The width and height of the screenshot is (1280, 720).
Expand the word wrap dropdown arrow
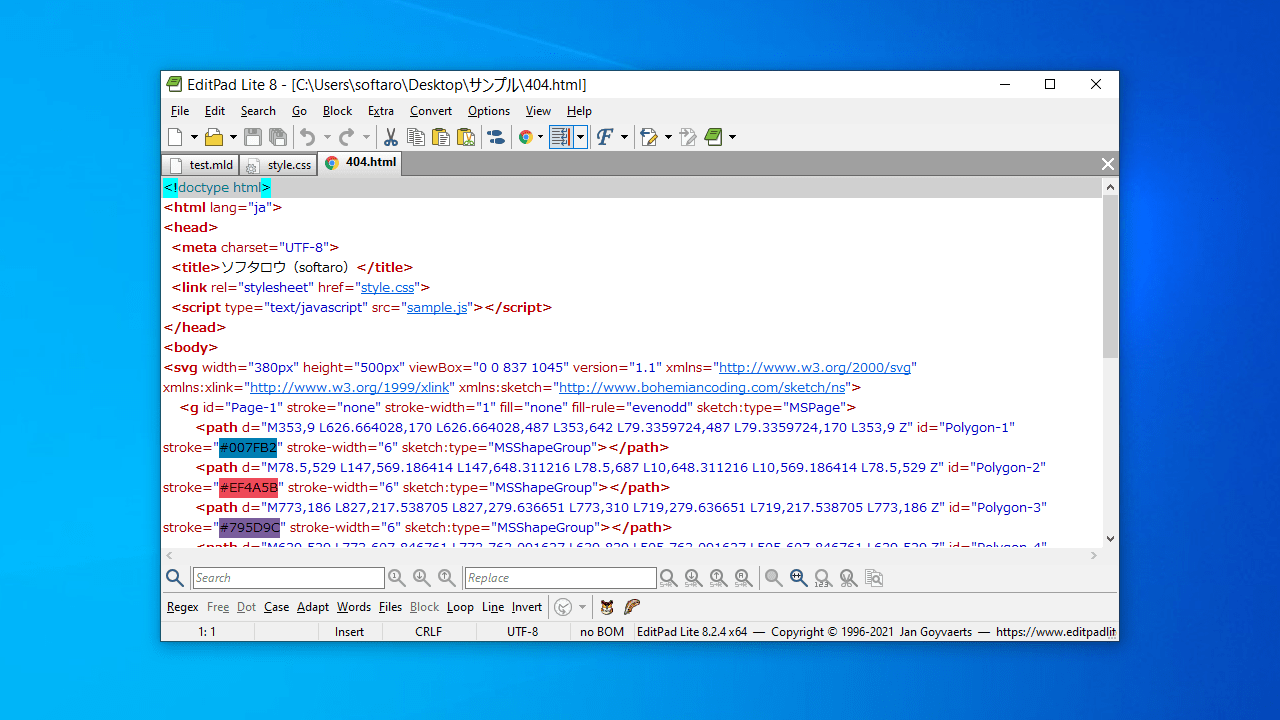click(580, 137)
